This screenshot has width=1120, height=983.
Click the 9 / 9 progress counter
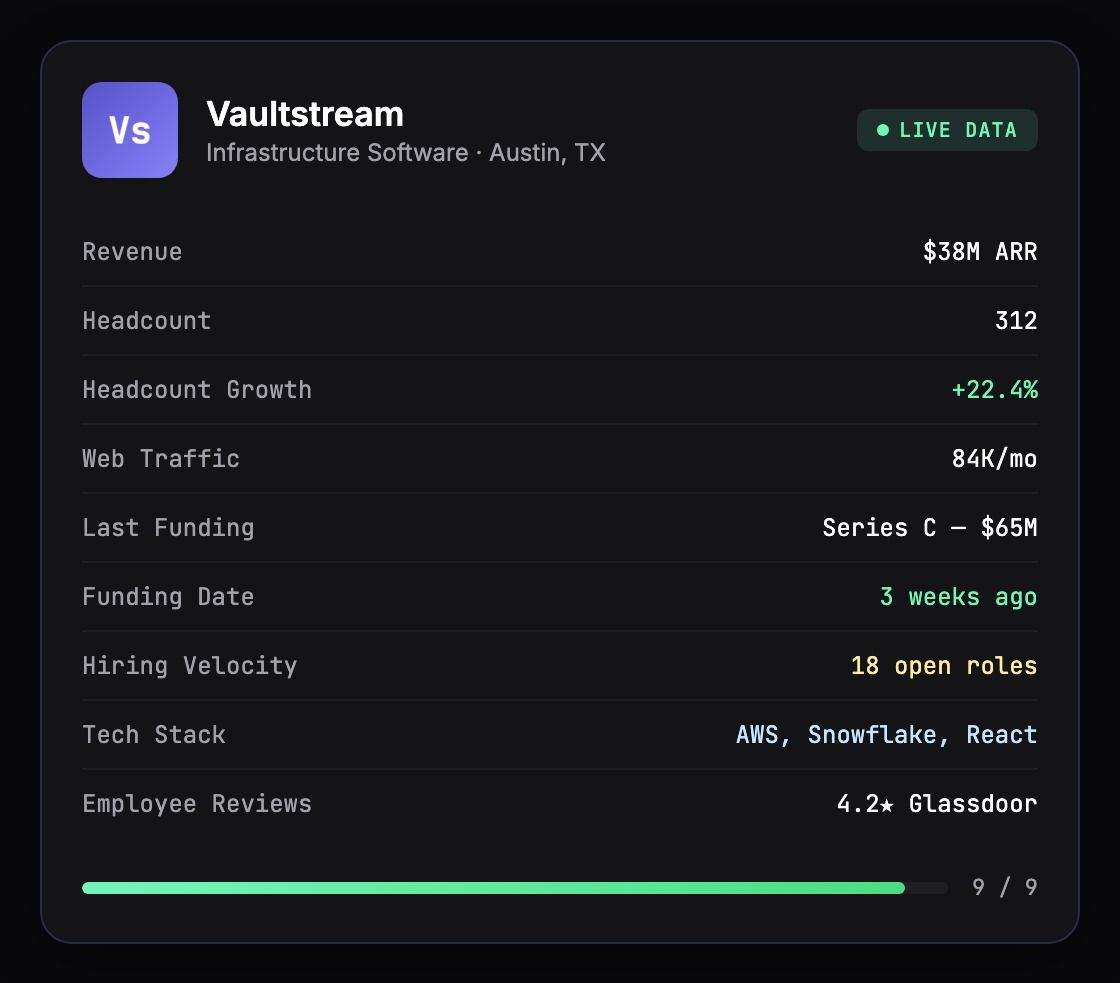[1005, 887]
